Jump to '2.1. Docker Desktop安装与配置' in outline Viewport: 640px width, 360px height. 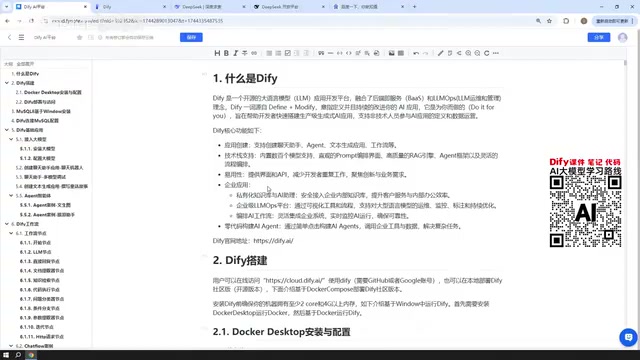[49, 92]
